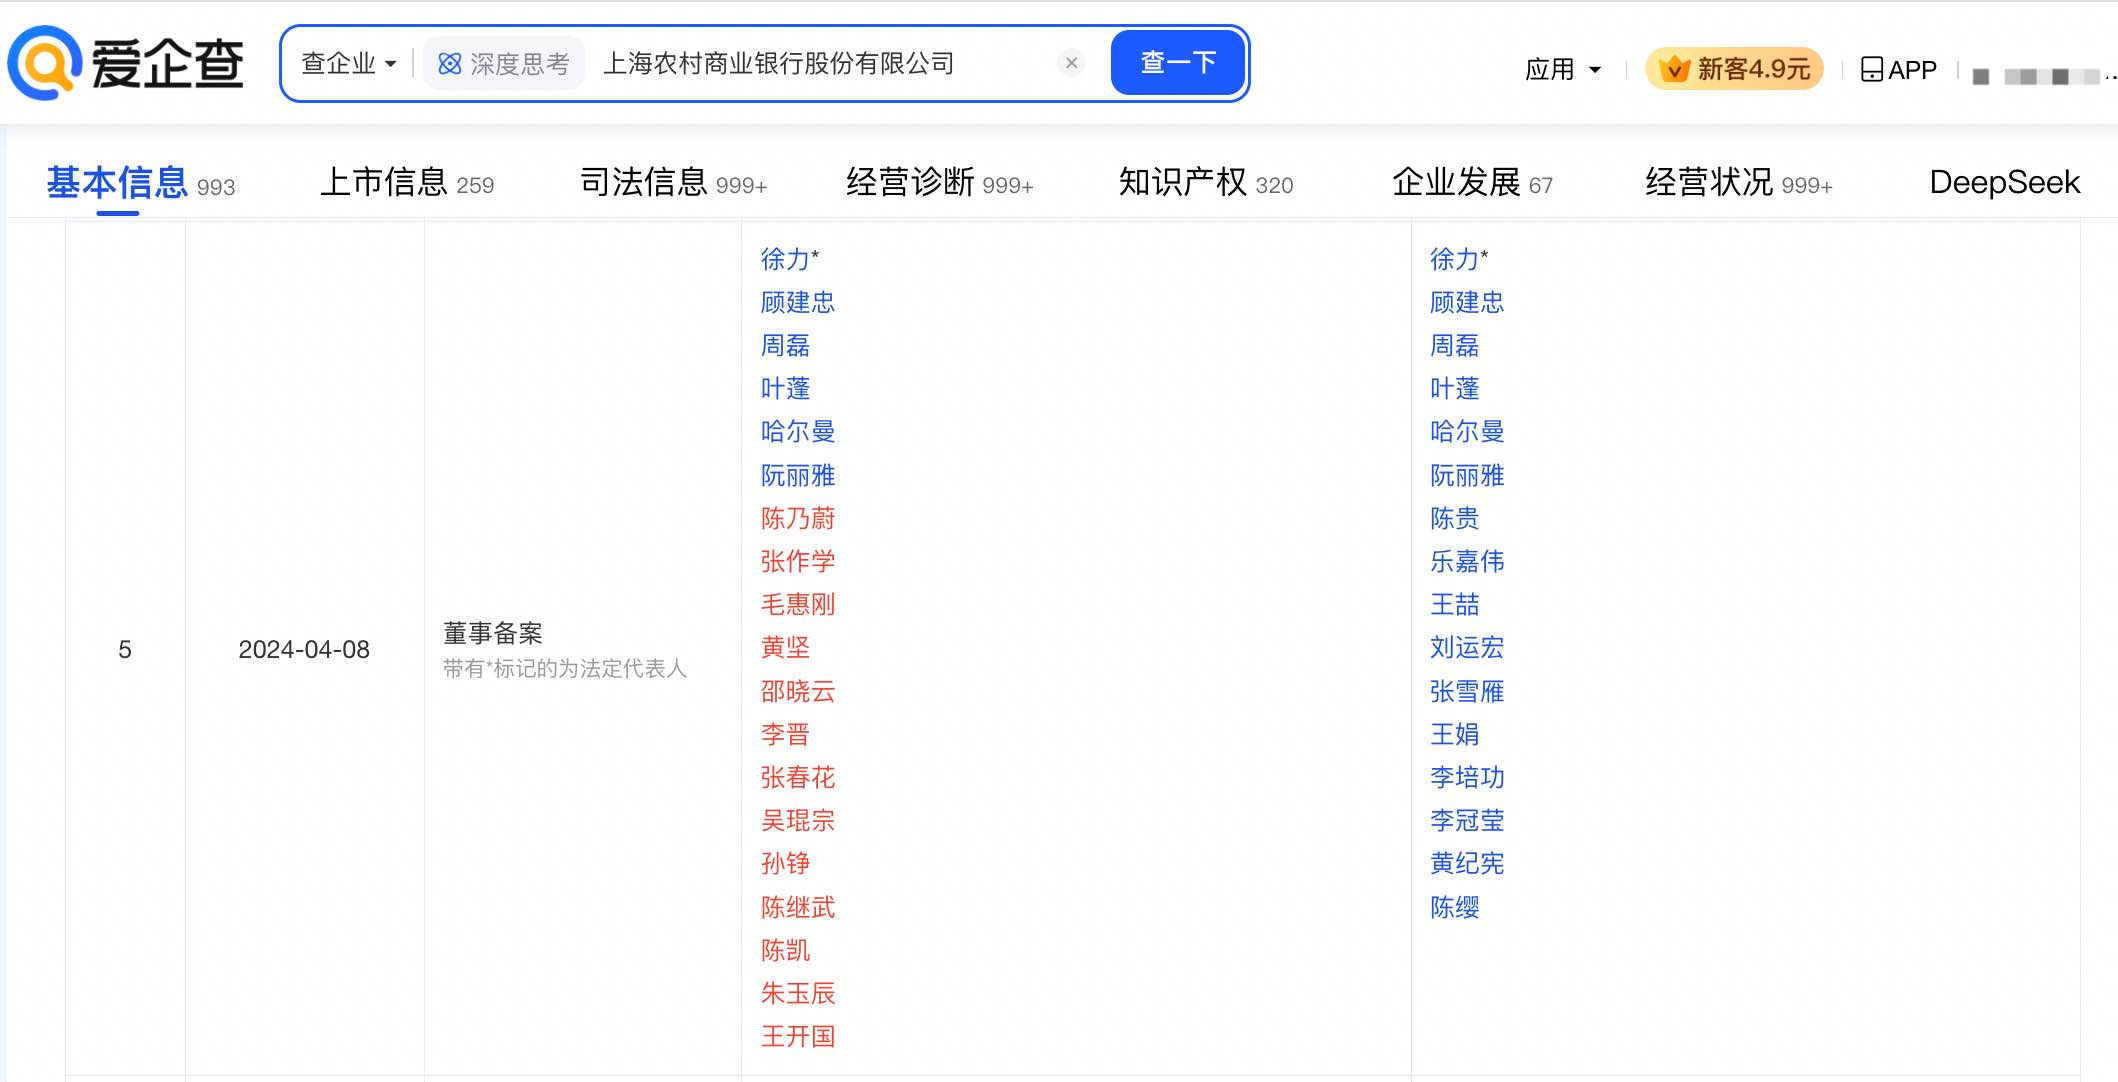2118x1082 pixels.
Task: Switch to the 上市信息 tab
Action: 388,181
